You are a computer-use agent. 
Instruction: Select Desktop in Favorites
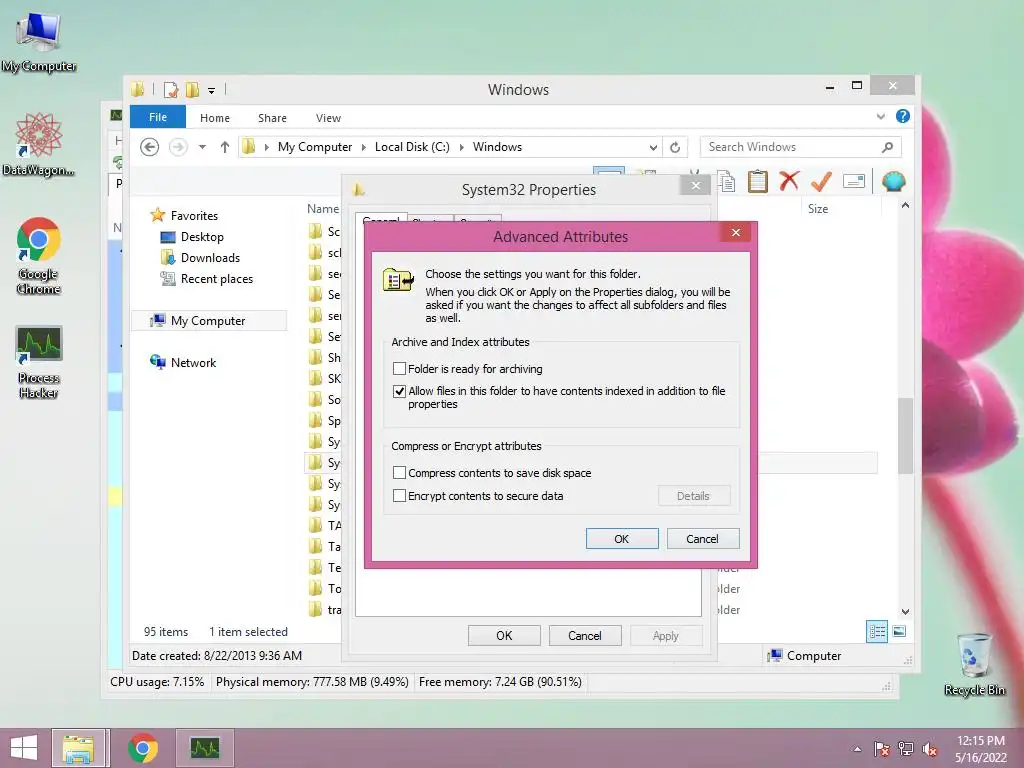(x=202, y=237)
